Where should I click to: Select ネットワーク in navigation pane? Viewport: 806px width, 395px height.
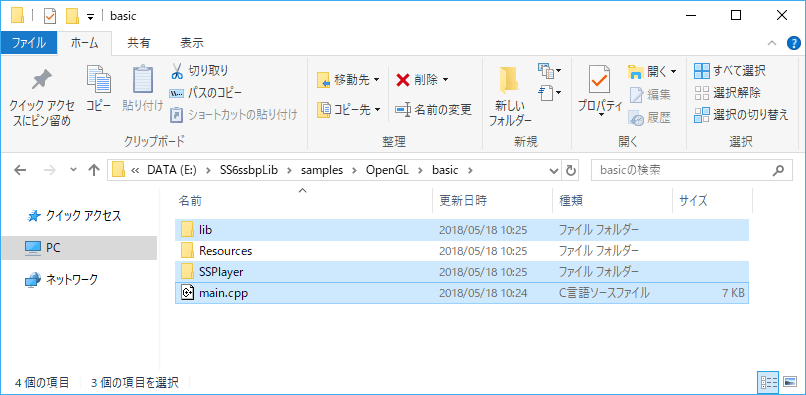62,280
